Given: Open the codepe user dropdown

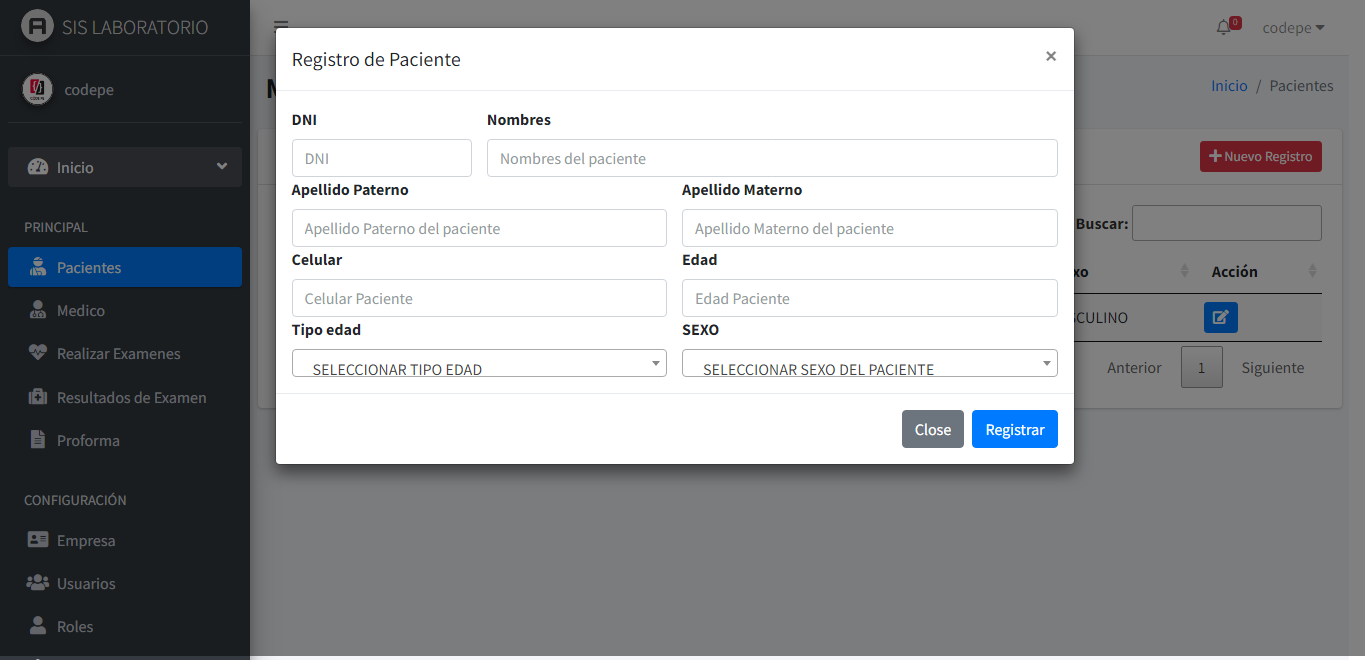Looking at the screenshot, I should [1293, 28].
